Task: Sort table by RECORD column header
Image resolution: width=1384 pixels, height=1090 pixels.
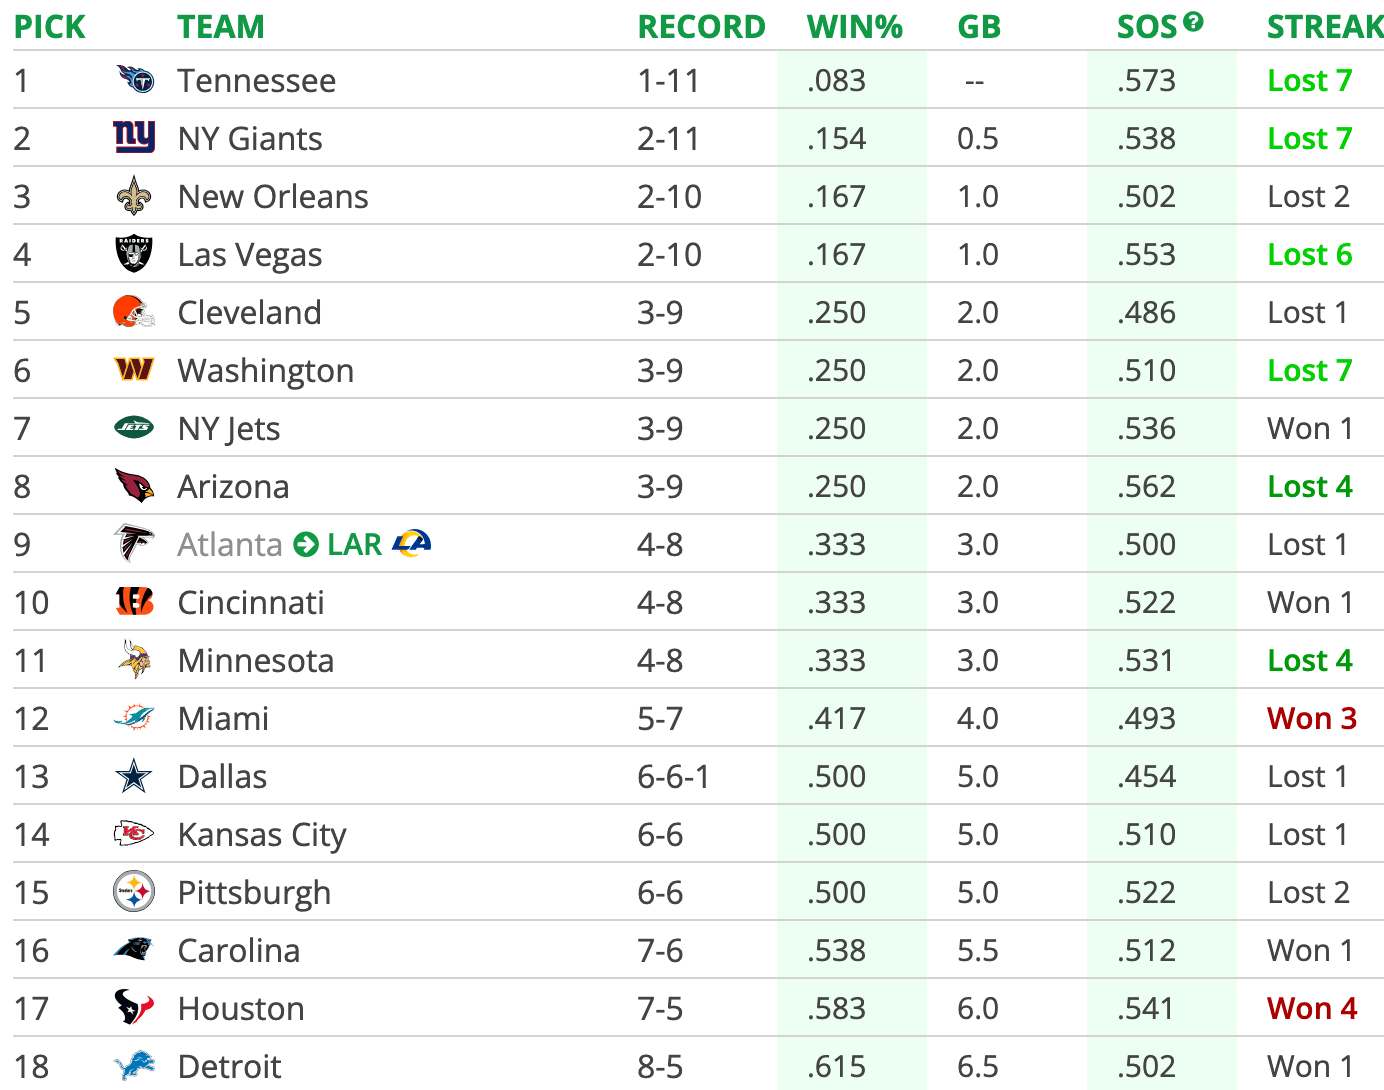Action: 701,27
